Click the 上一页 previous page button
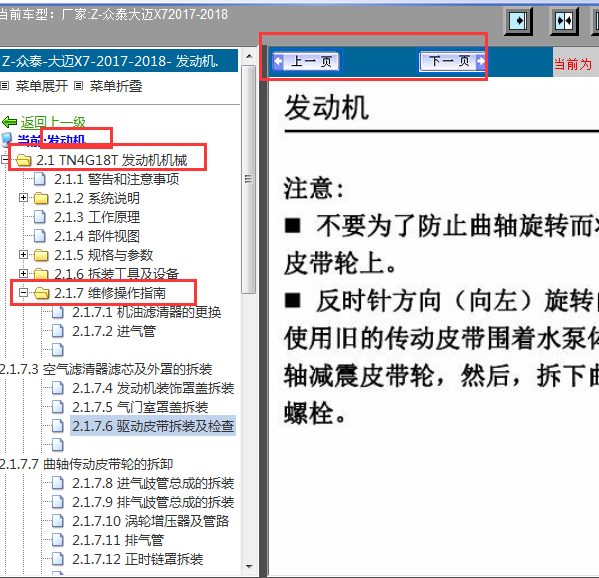 tap(306, 61)
